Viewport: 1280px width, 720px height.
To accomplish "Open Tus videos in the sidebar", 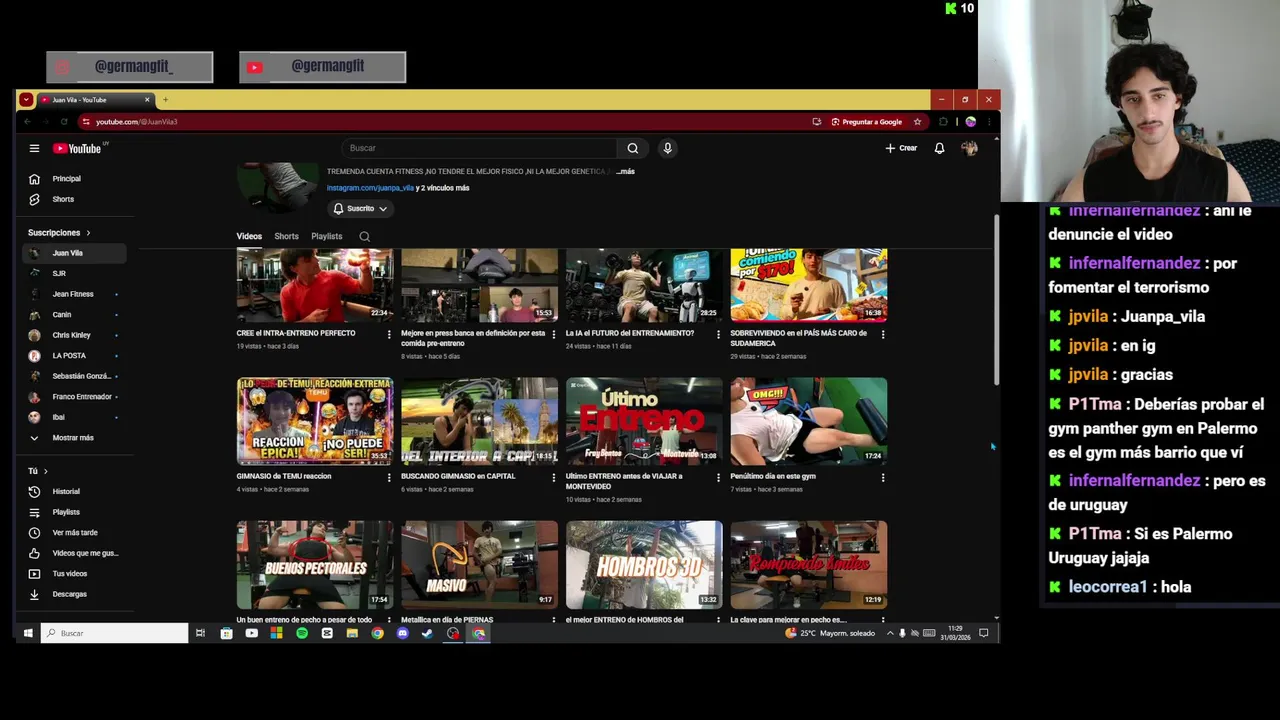I will pyautogui.click(x=75, y=574).
